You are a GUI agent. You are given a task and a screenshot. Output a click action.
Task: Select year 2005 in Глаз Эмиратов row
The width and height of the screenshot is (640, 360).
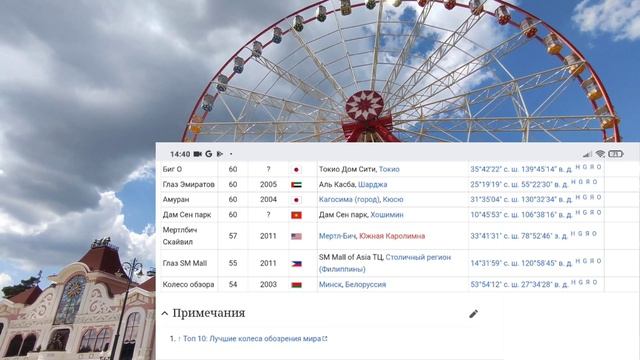(x=268, y=184)
